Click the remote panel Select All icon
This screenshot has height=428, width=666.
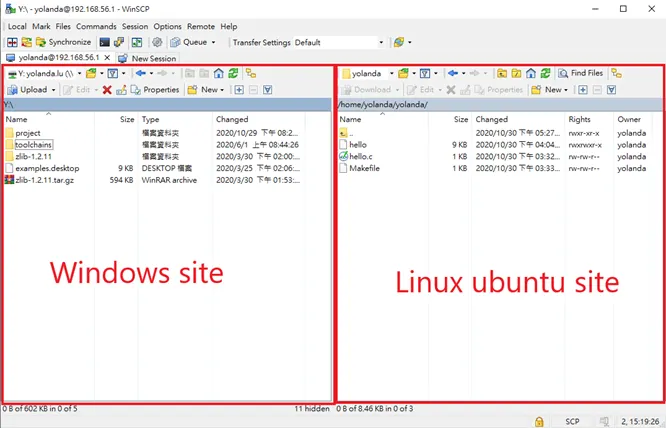click(611, 90)
